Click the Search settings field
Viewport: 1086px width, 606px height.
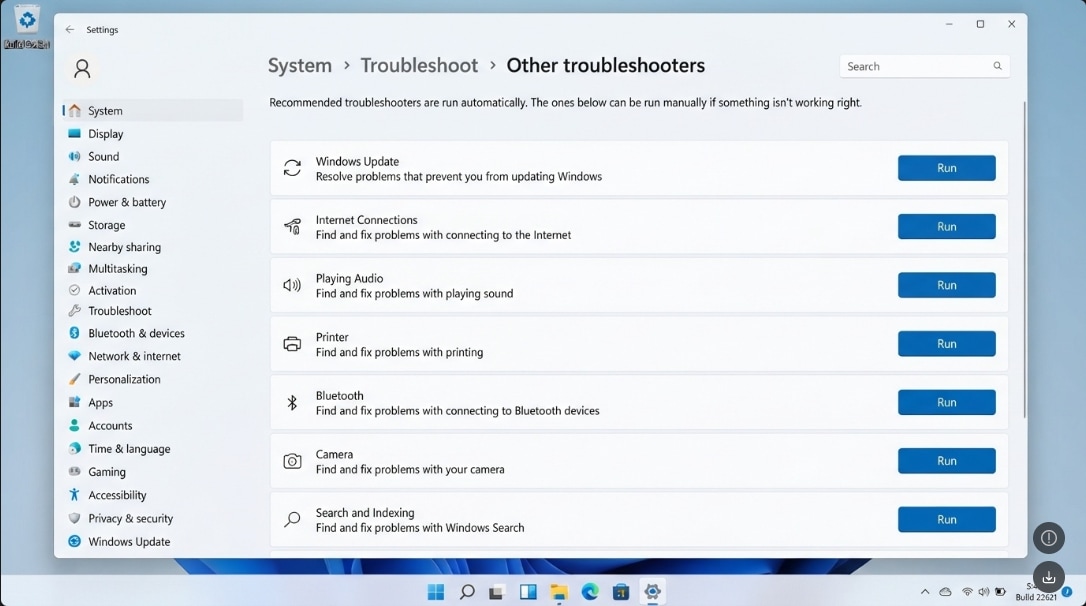coord(924,66)
